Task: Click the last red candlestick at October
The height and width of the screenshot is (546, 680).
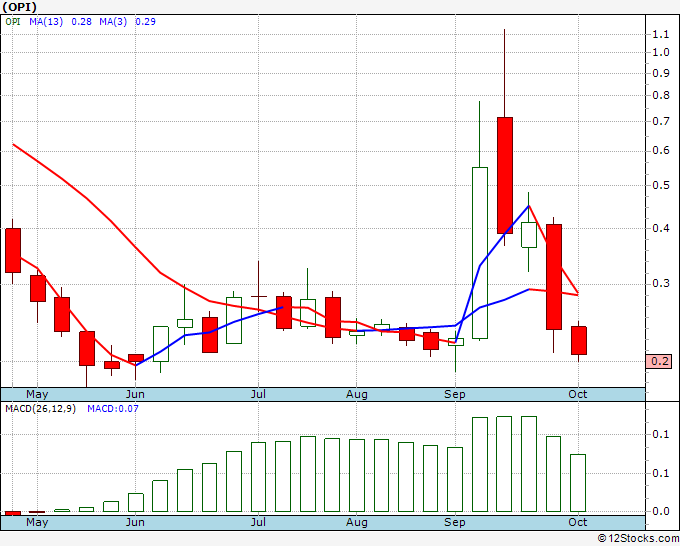Action: [579, 340]
